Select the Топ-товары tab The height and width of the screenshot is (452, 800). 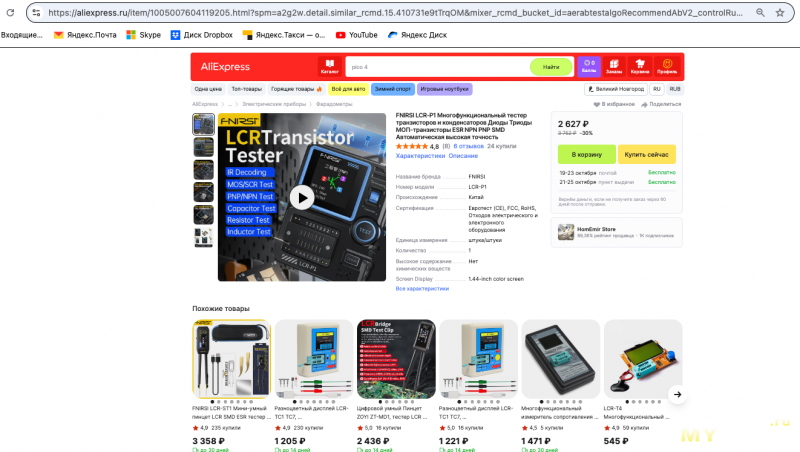click(x=246, y=89)
